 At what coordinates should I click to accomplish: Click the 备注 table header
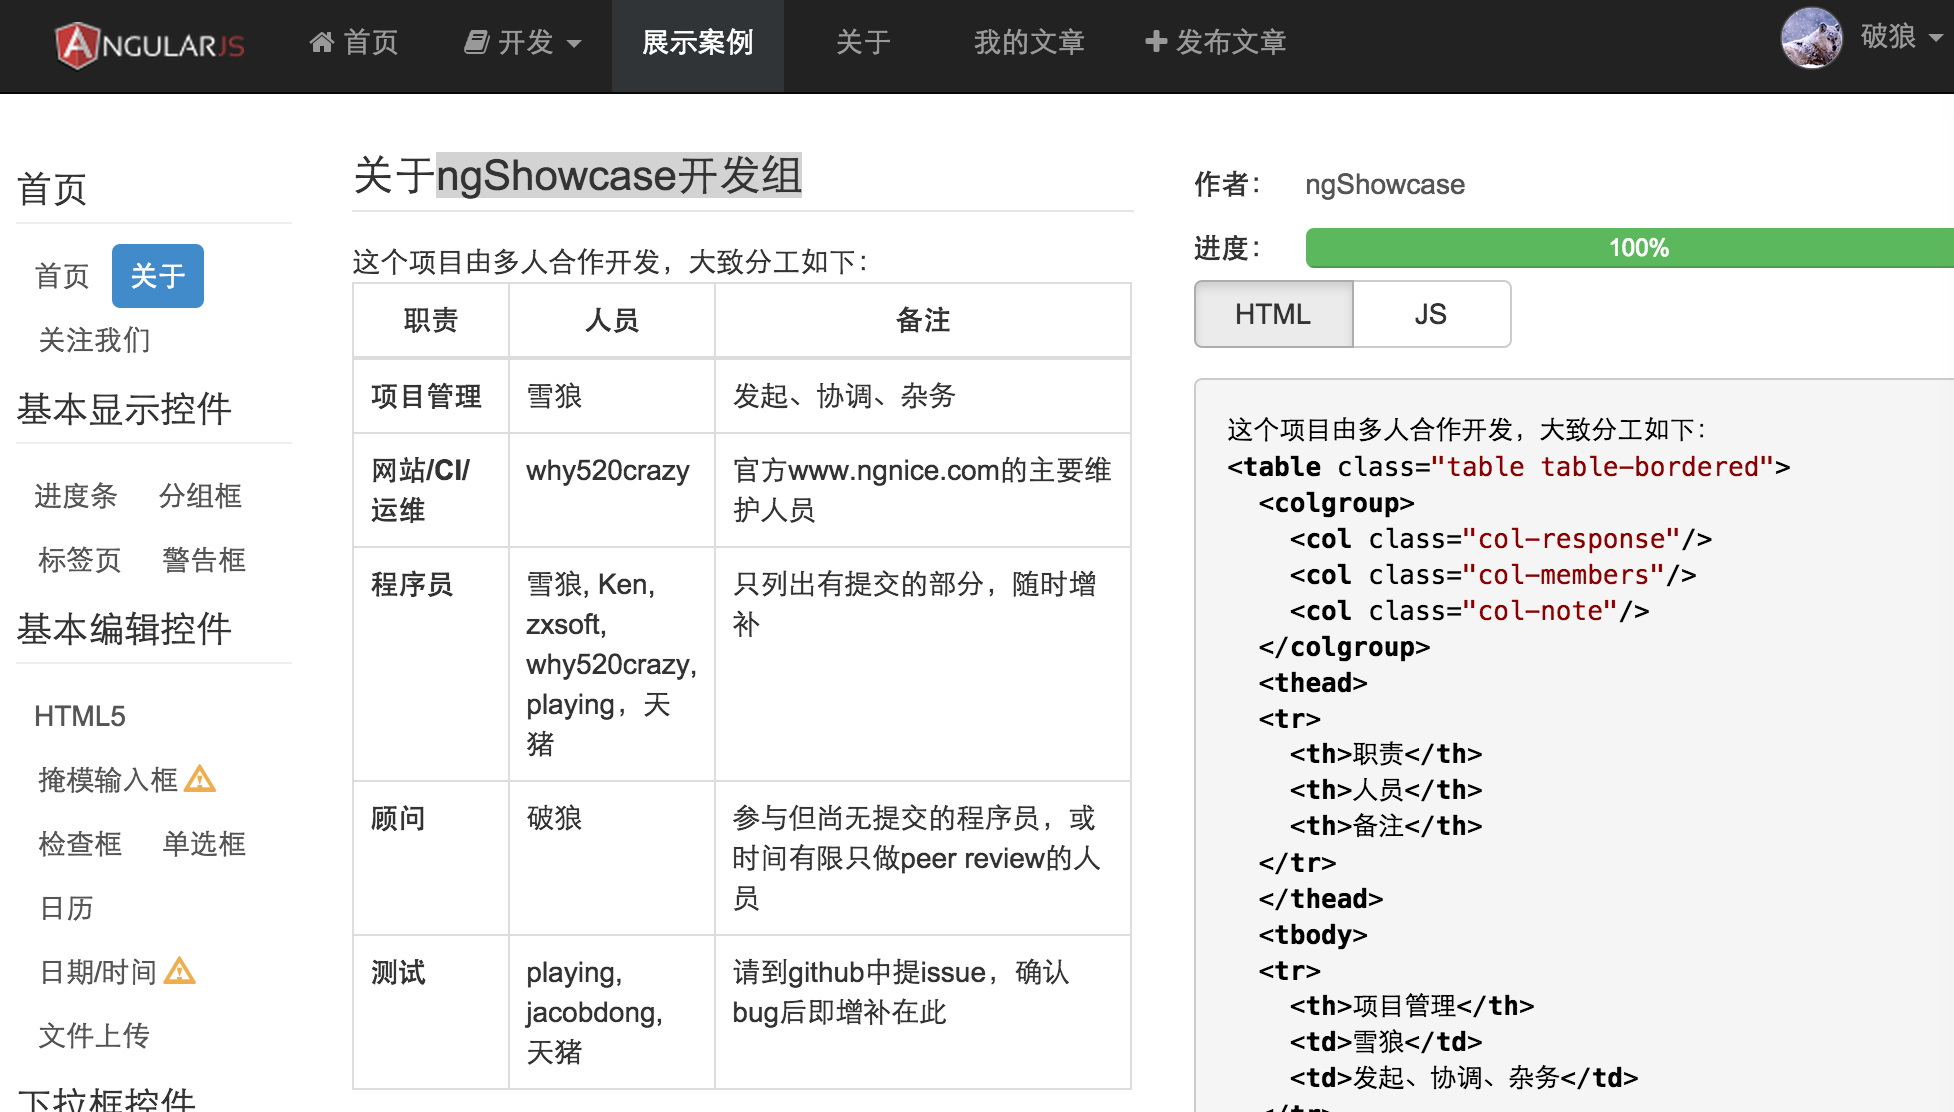[923, 320]
